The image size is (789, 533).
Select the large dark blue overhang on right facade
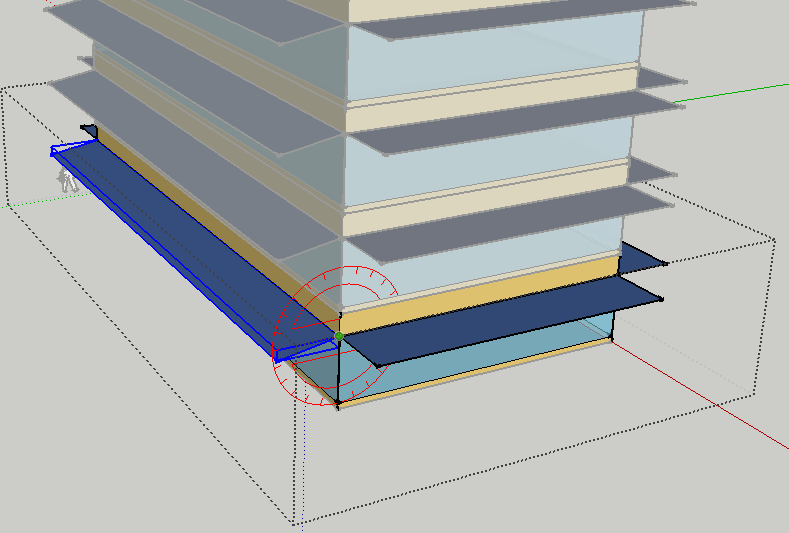(x=503, y=320)
